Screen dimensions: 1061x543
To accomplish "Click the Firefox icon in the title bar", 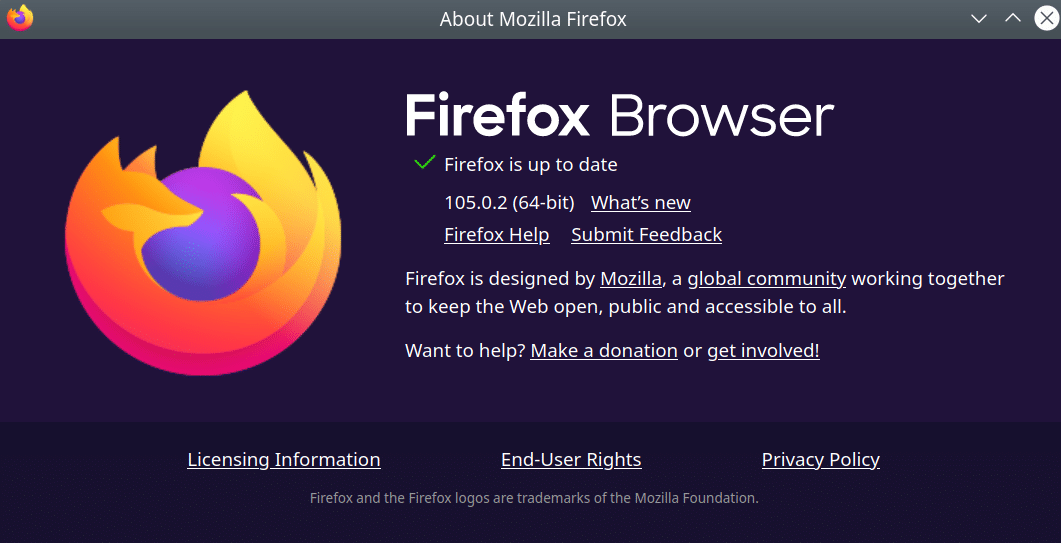I will click(x=20, y=18).
